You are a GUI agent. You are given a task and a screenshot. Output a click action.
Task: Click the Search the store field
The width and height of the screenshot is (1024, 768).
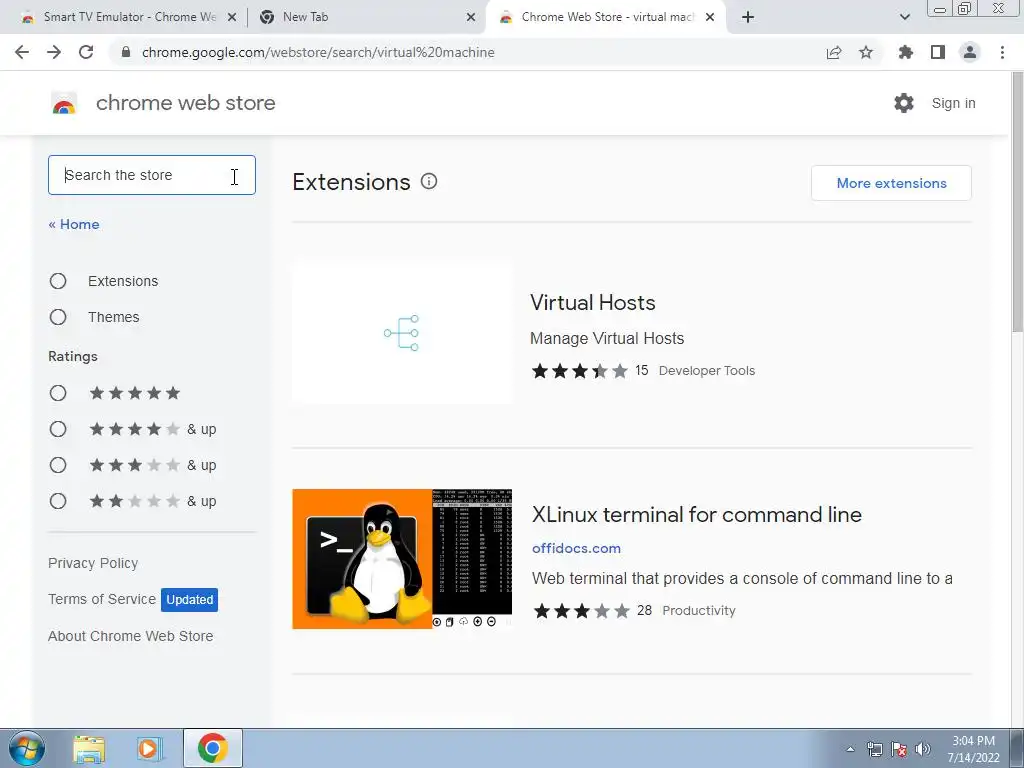(152, 175)
